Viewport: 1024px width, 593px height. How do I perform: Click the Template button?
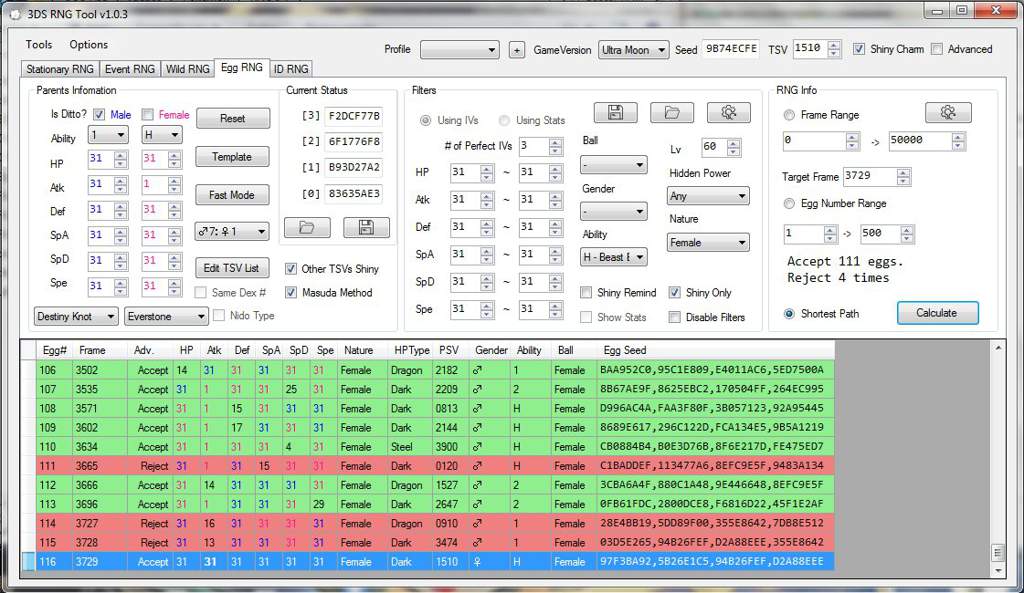coord(232,157)
